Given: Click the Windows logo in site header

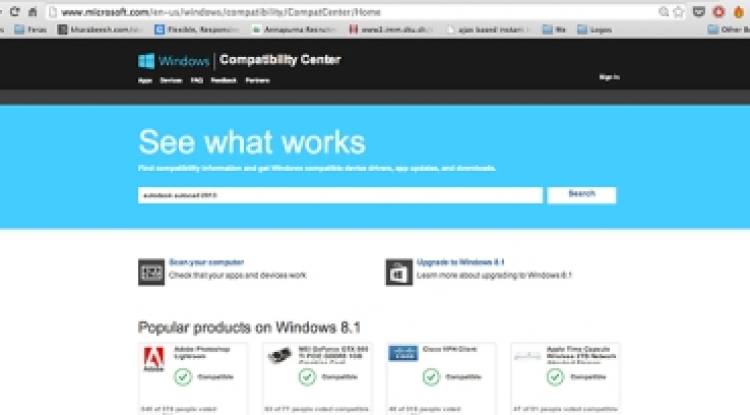Looking at the screenshot, I should click(x=146, y=61).
